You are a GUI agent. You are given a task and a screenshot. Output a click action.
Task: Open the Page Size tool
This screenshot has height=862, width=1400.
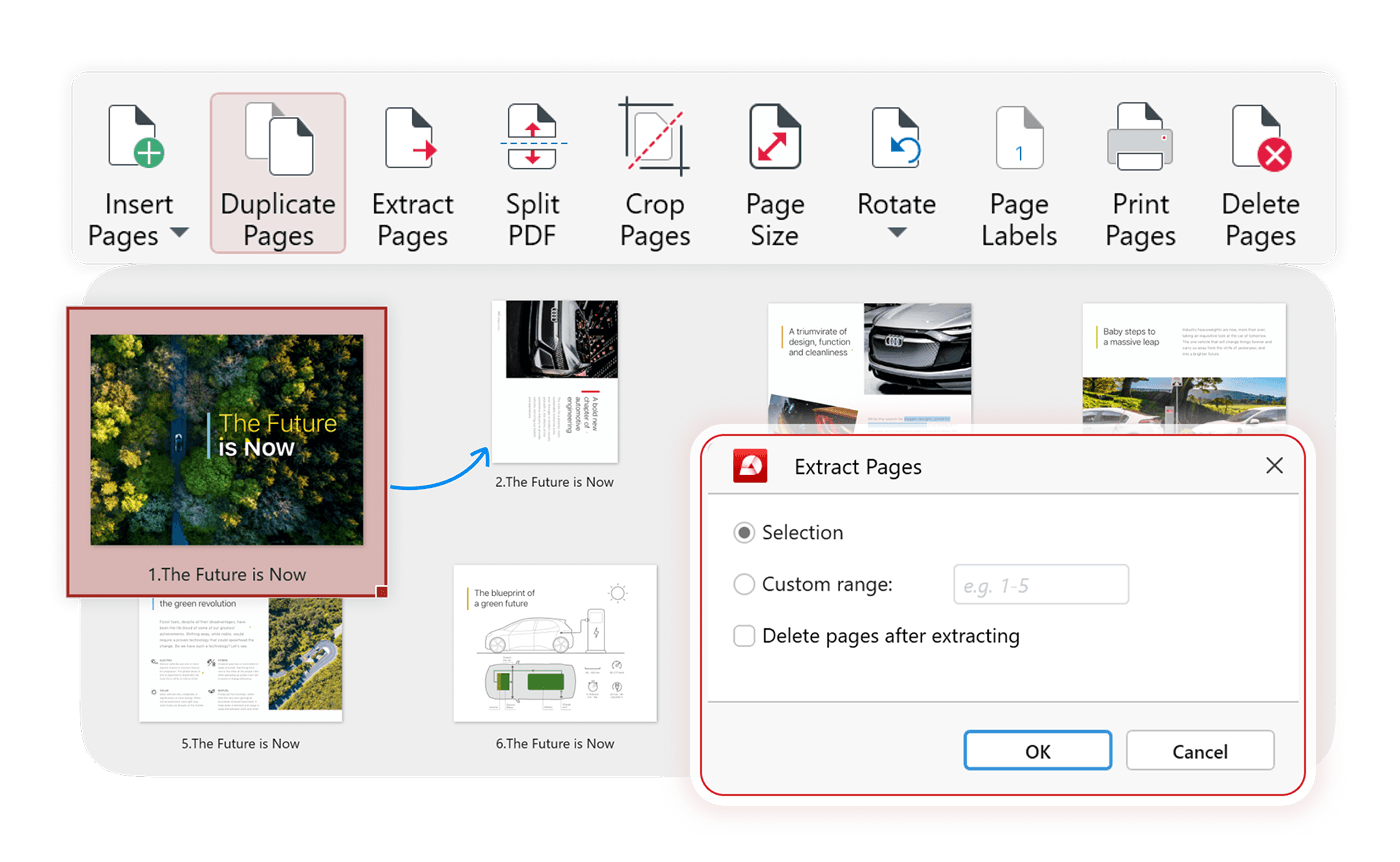(775, 138)
